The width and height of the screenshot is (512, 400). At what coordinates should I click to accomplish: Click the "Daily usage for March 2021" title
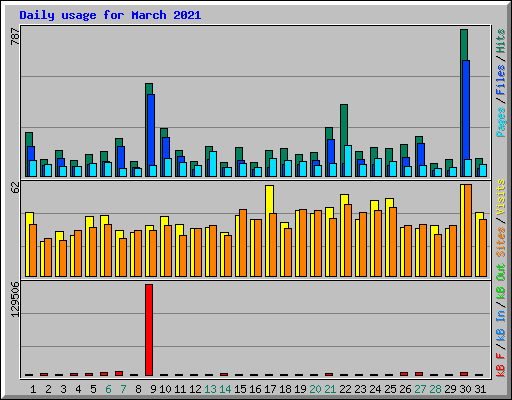click(x=110, y=15)
